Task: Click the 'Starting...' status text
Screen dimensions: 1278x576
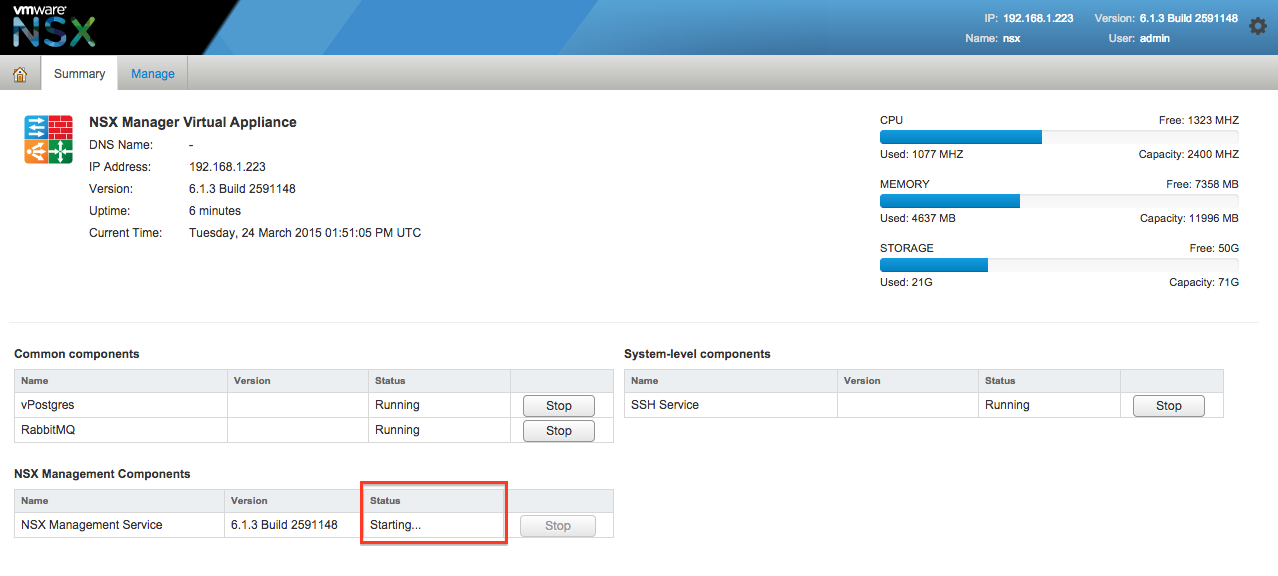Action: (396, 525)
